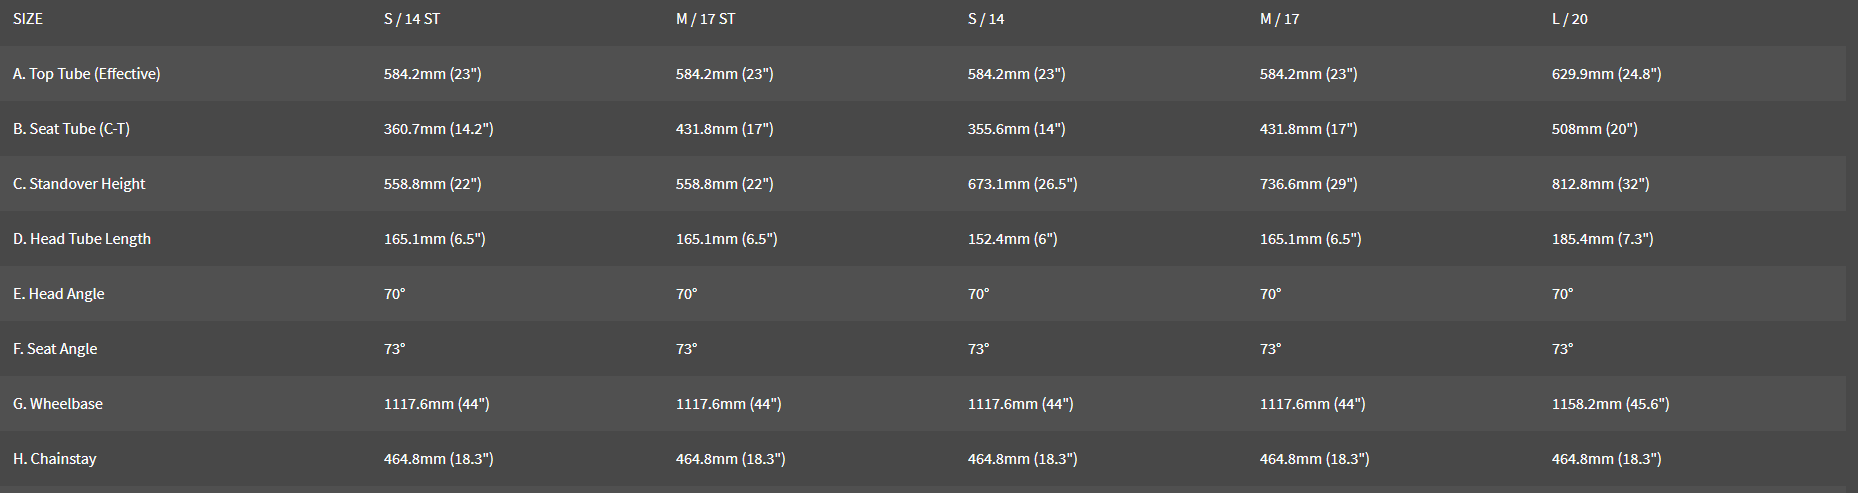Image resolution: width=1858 pixels, height=493 pixels.
Task: Click the S / 14 size header
Action: point(986,19)
